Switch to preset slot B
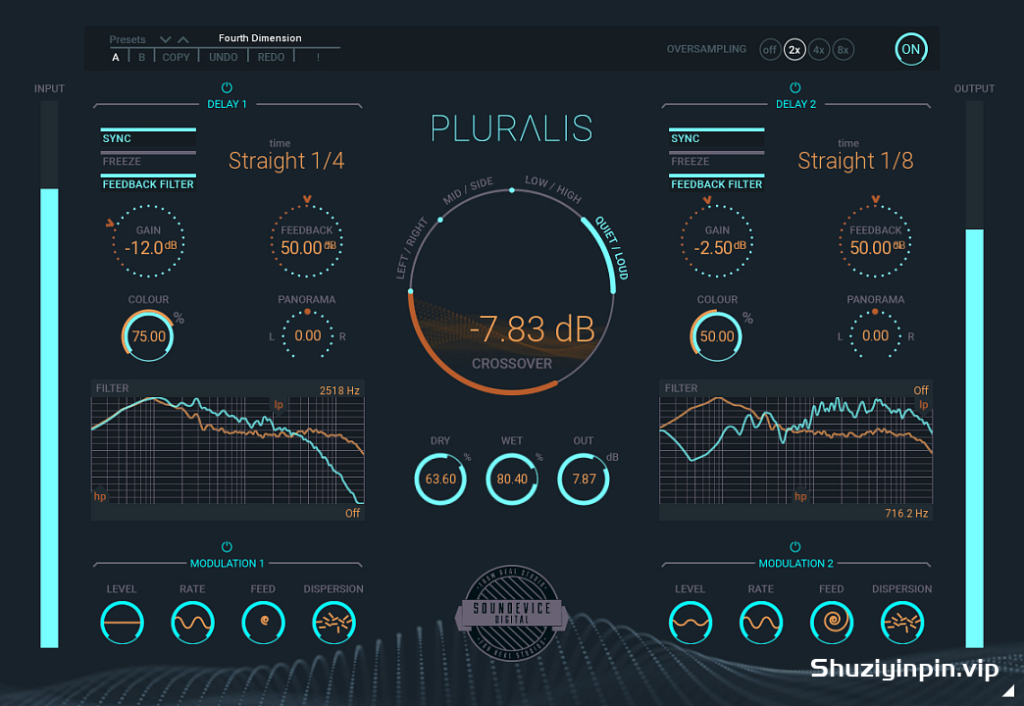The image size is (1024, 706). pos(141,57)
